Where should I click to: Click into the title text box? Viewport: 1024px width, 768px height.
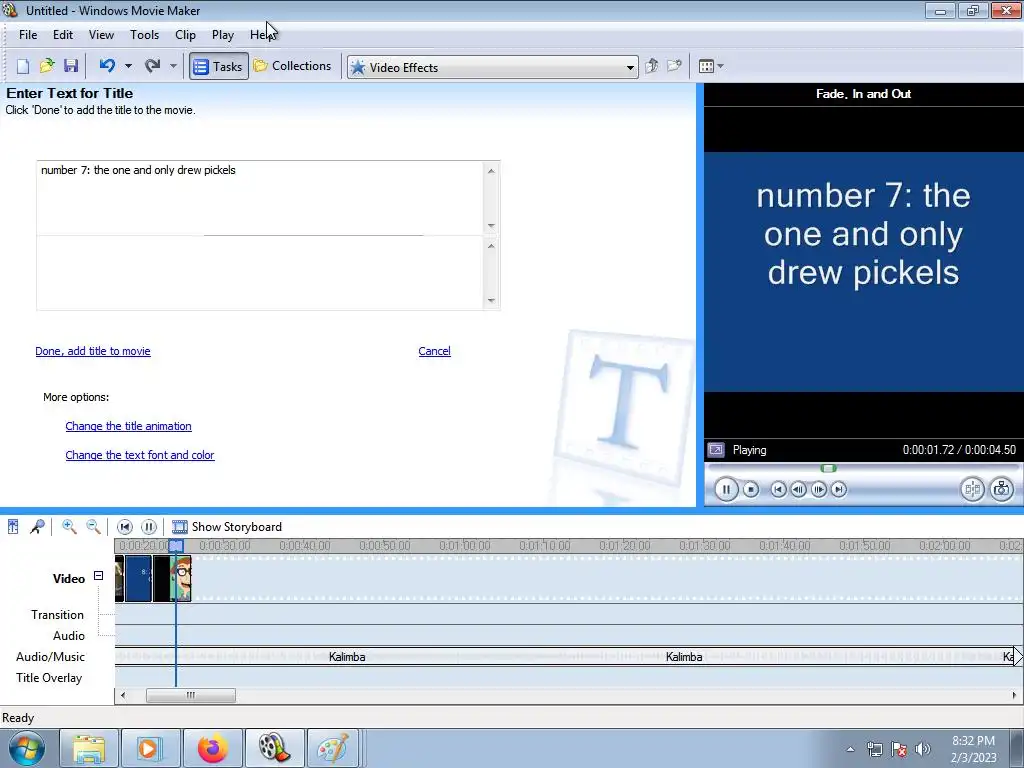261,198
